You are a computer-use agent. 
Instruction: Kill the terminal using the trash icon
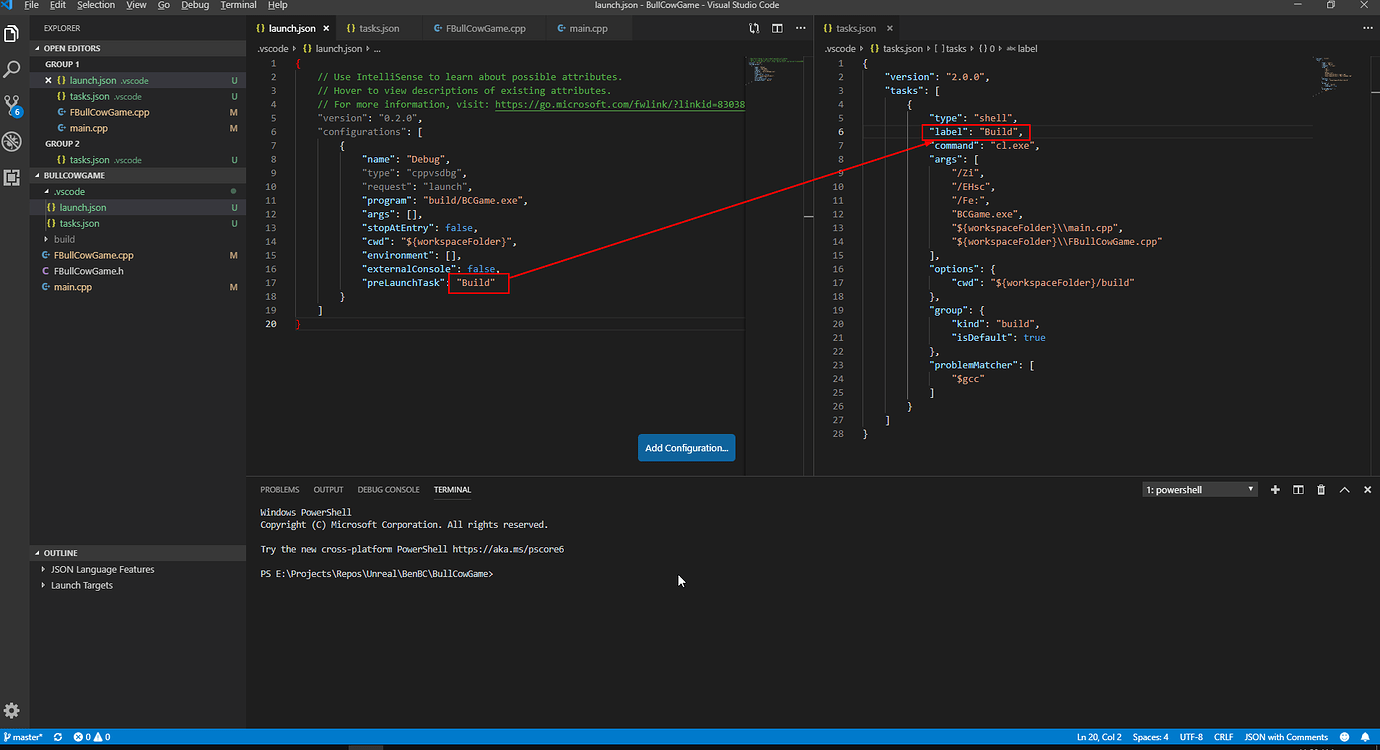(1321, 489)
